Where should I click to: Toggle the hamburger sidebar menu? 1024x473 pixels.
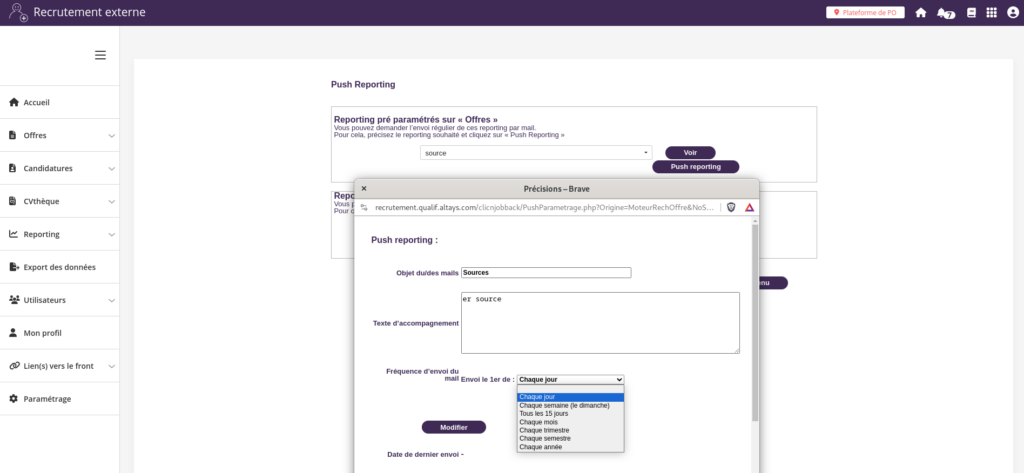[100, 55]
